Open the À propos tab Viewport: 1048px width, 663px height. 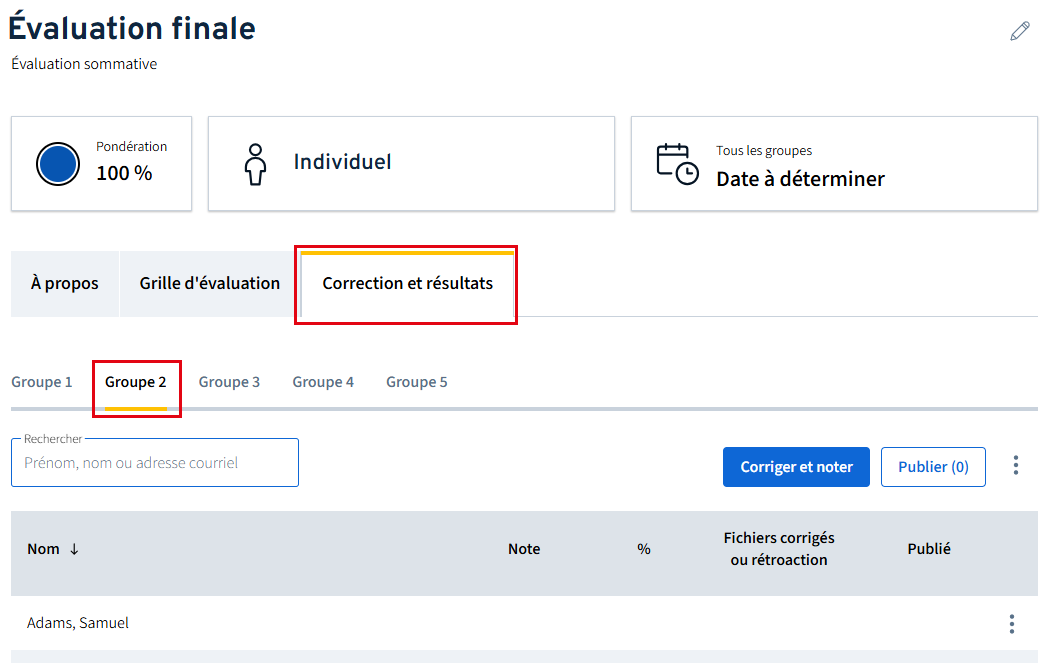[65, 284]
